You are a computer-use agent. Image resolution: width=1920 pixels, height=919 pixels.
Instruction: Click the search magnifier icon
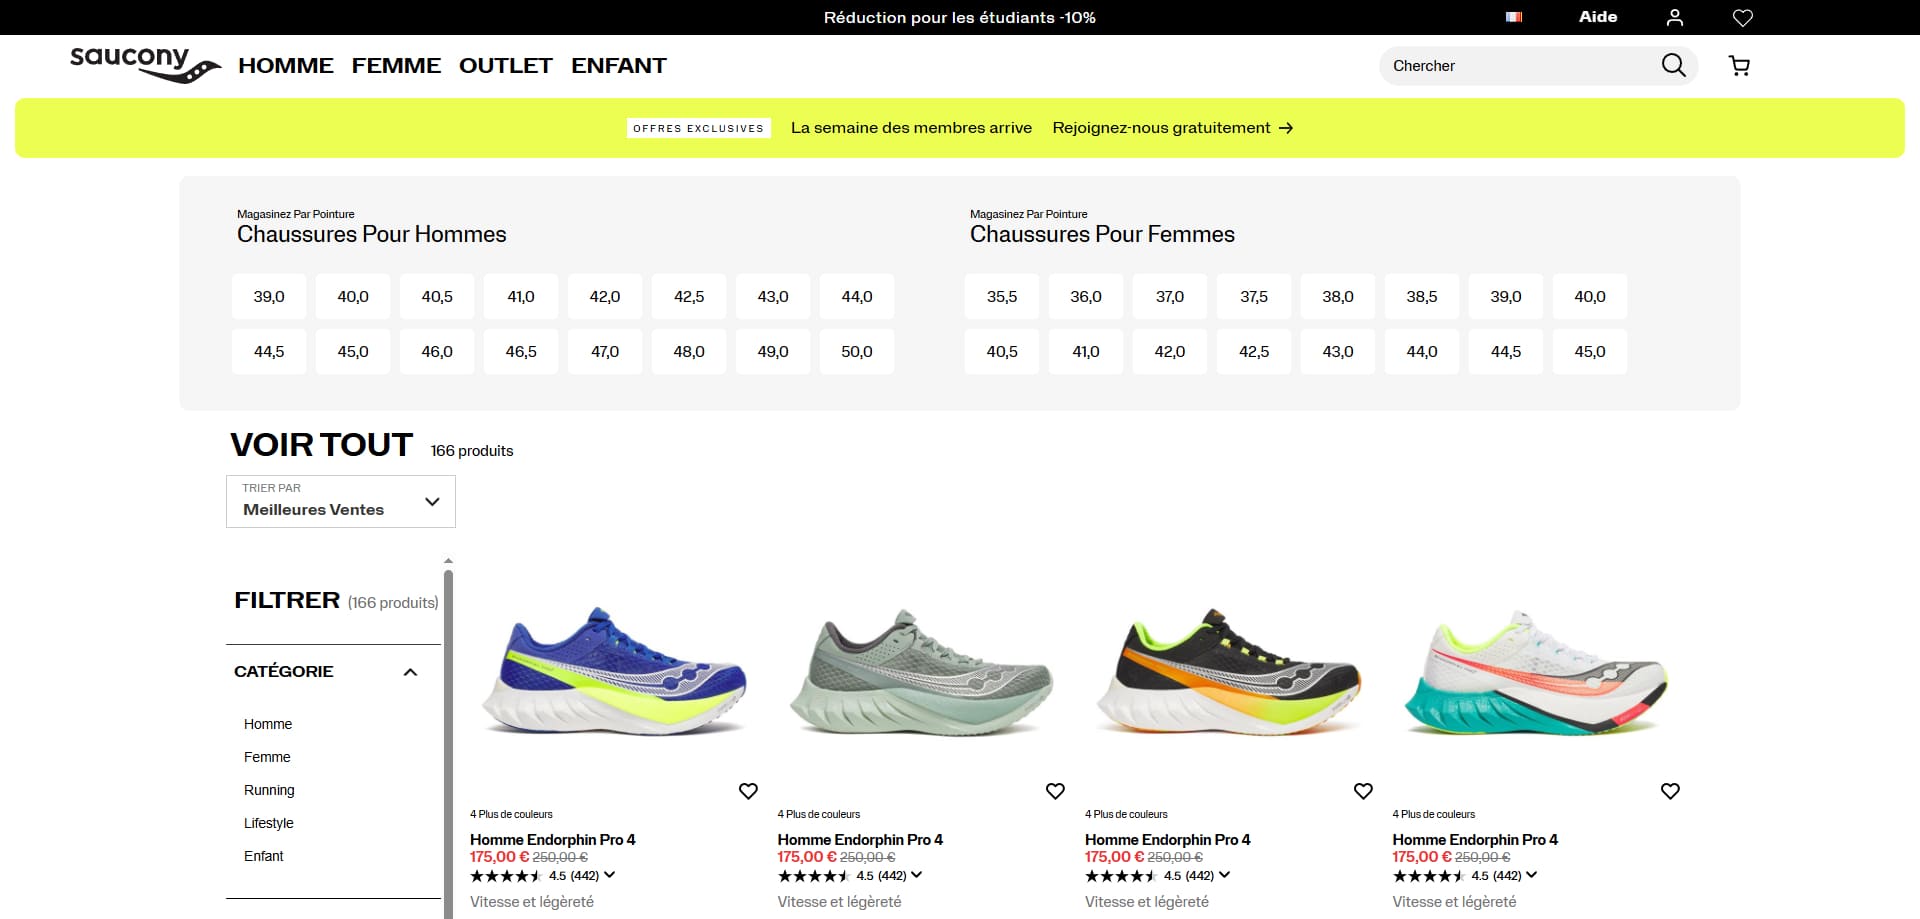1674,66
